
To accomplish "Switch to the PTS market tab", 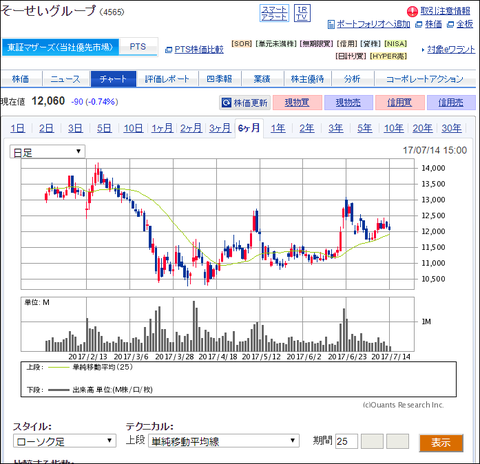I will [138, 47].
